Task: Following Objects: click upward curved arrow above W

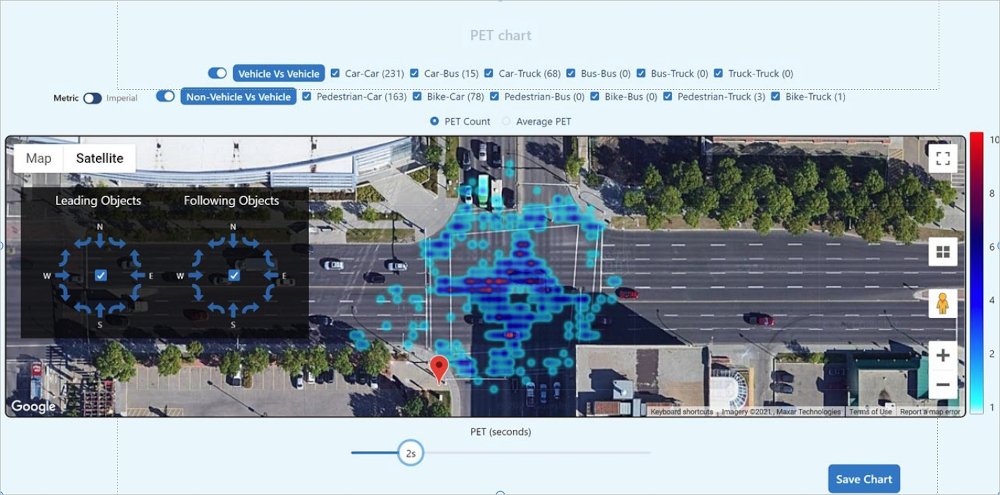Action: [x=198, y=258]
